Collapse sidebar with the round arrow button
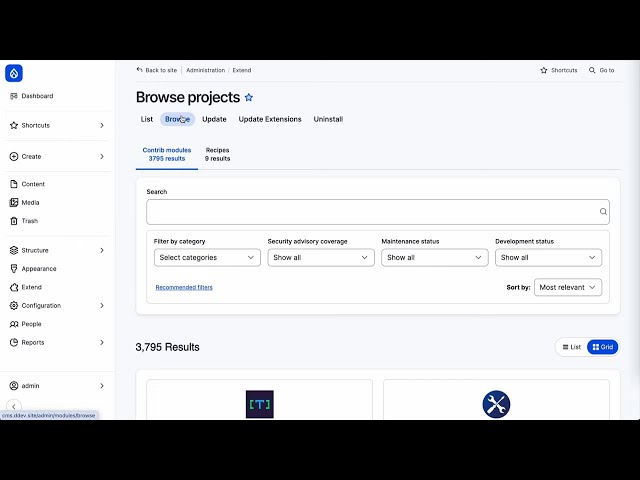This screenshot has width=640, height=480. point(14,407)
